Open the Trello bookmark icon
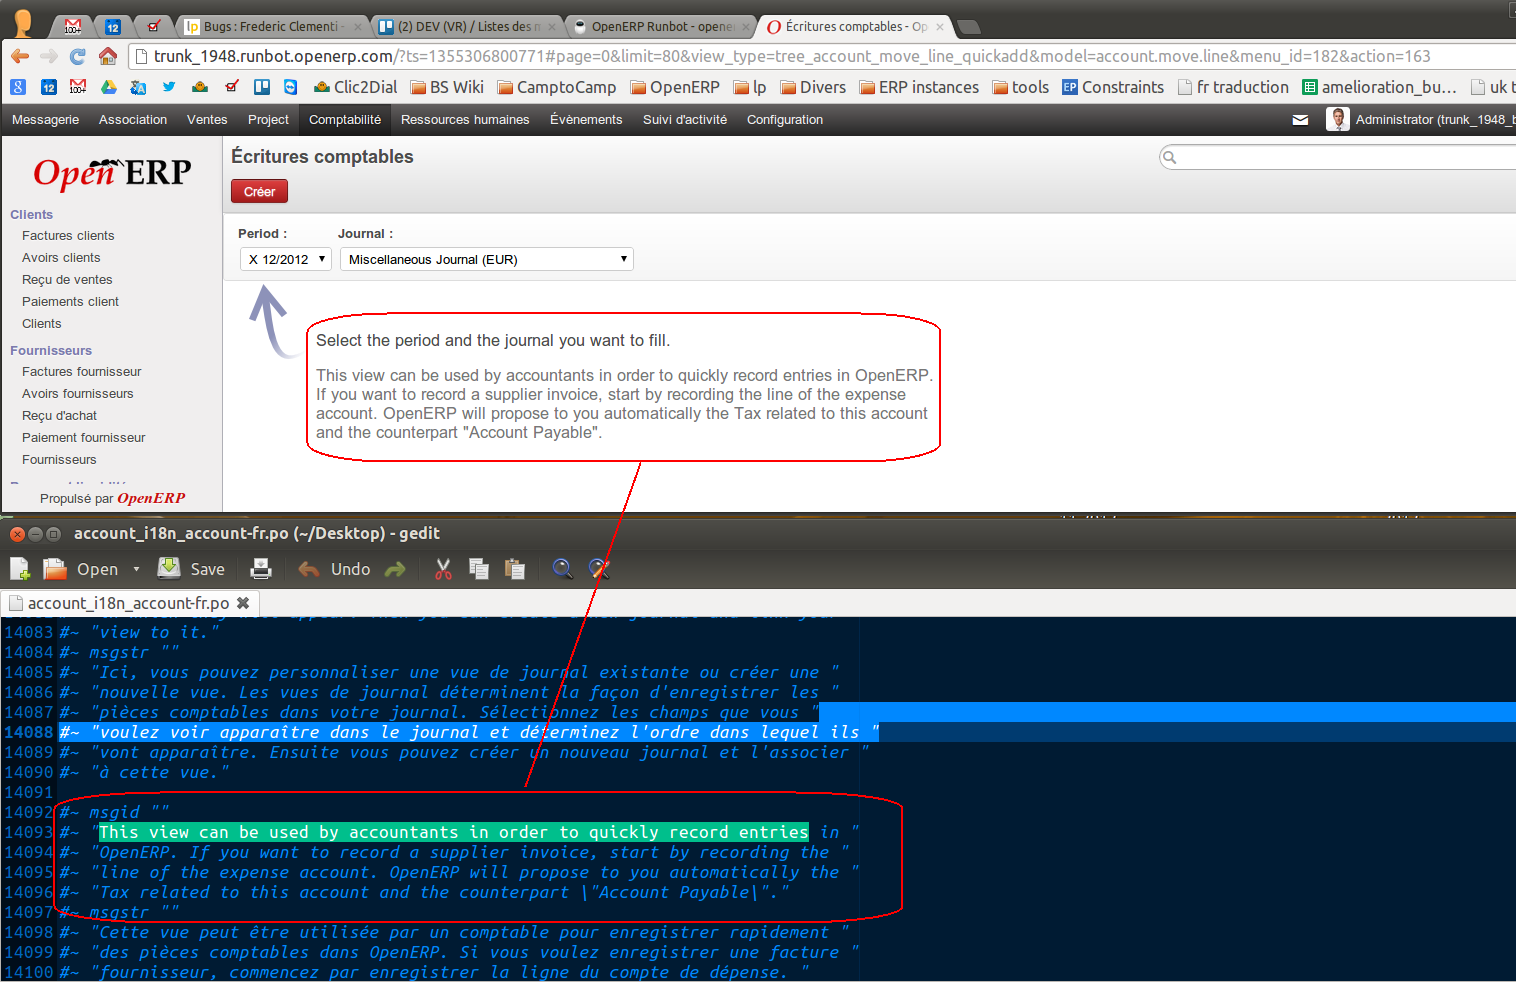The height and width of the screenshot is (982, 1516). (x=262, y=87)
